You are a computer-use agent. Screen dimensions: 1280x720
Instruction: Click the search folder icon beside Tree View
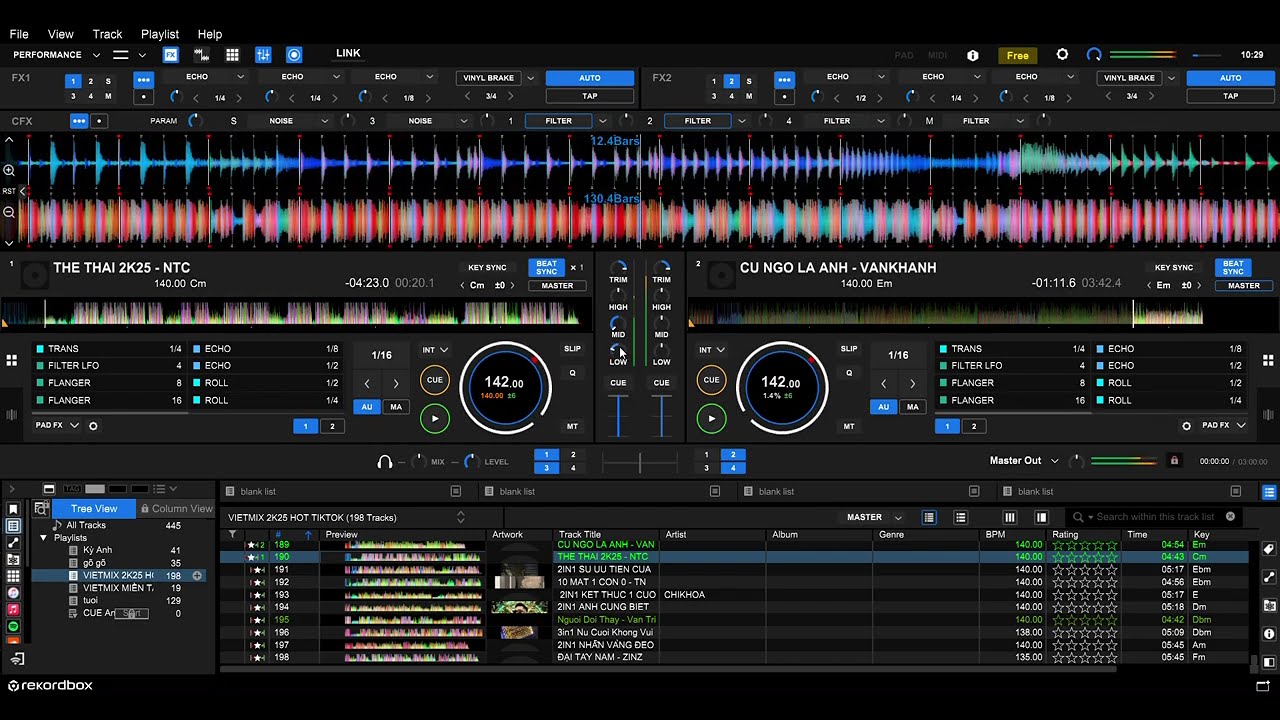click(42, 508)
